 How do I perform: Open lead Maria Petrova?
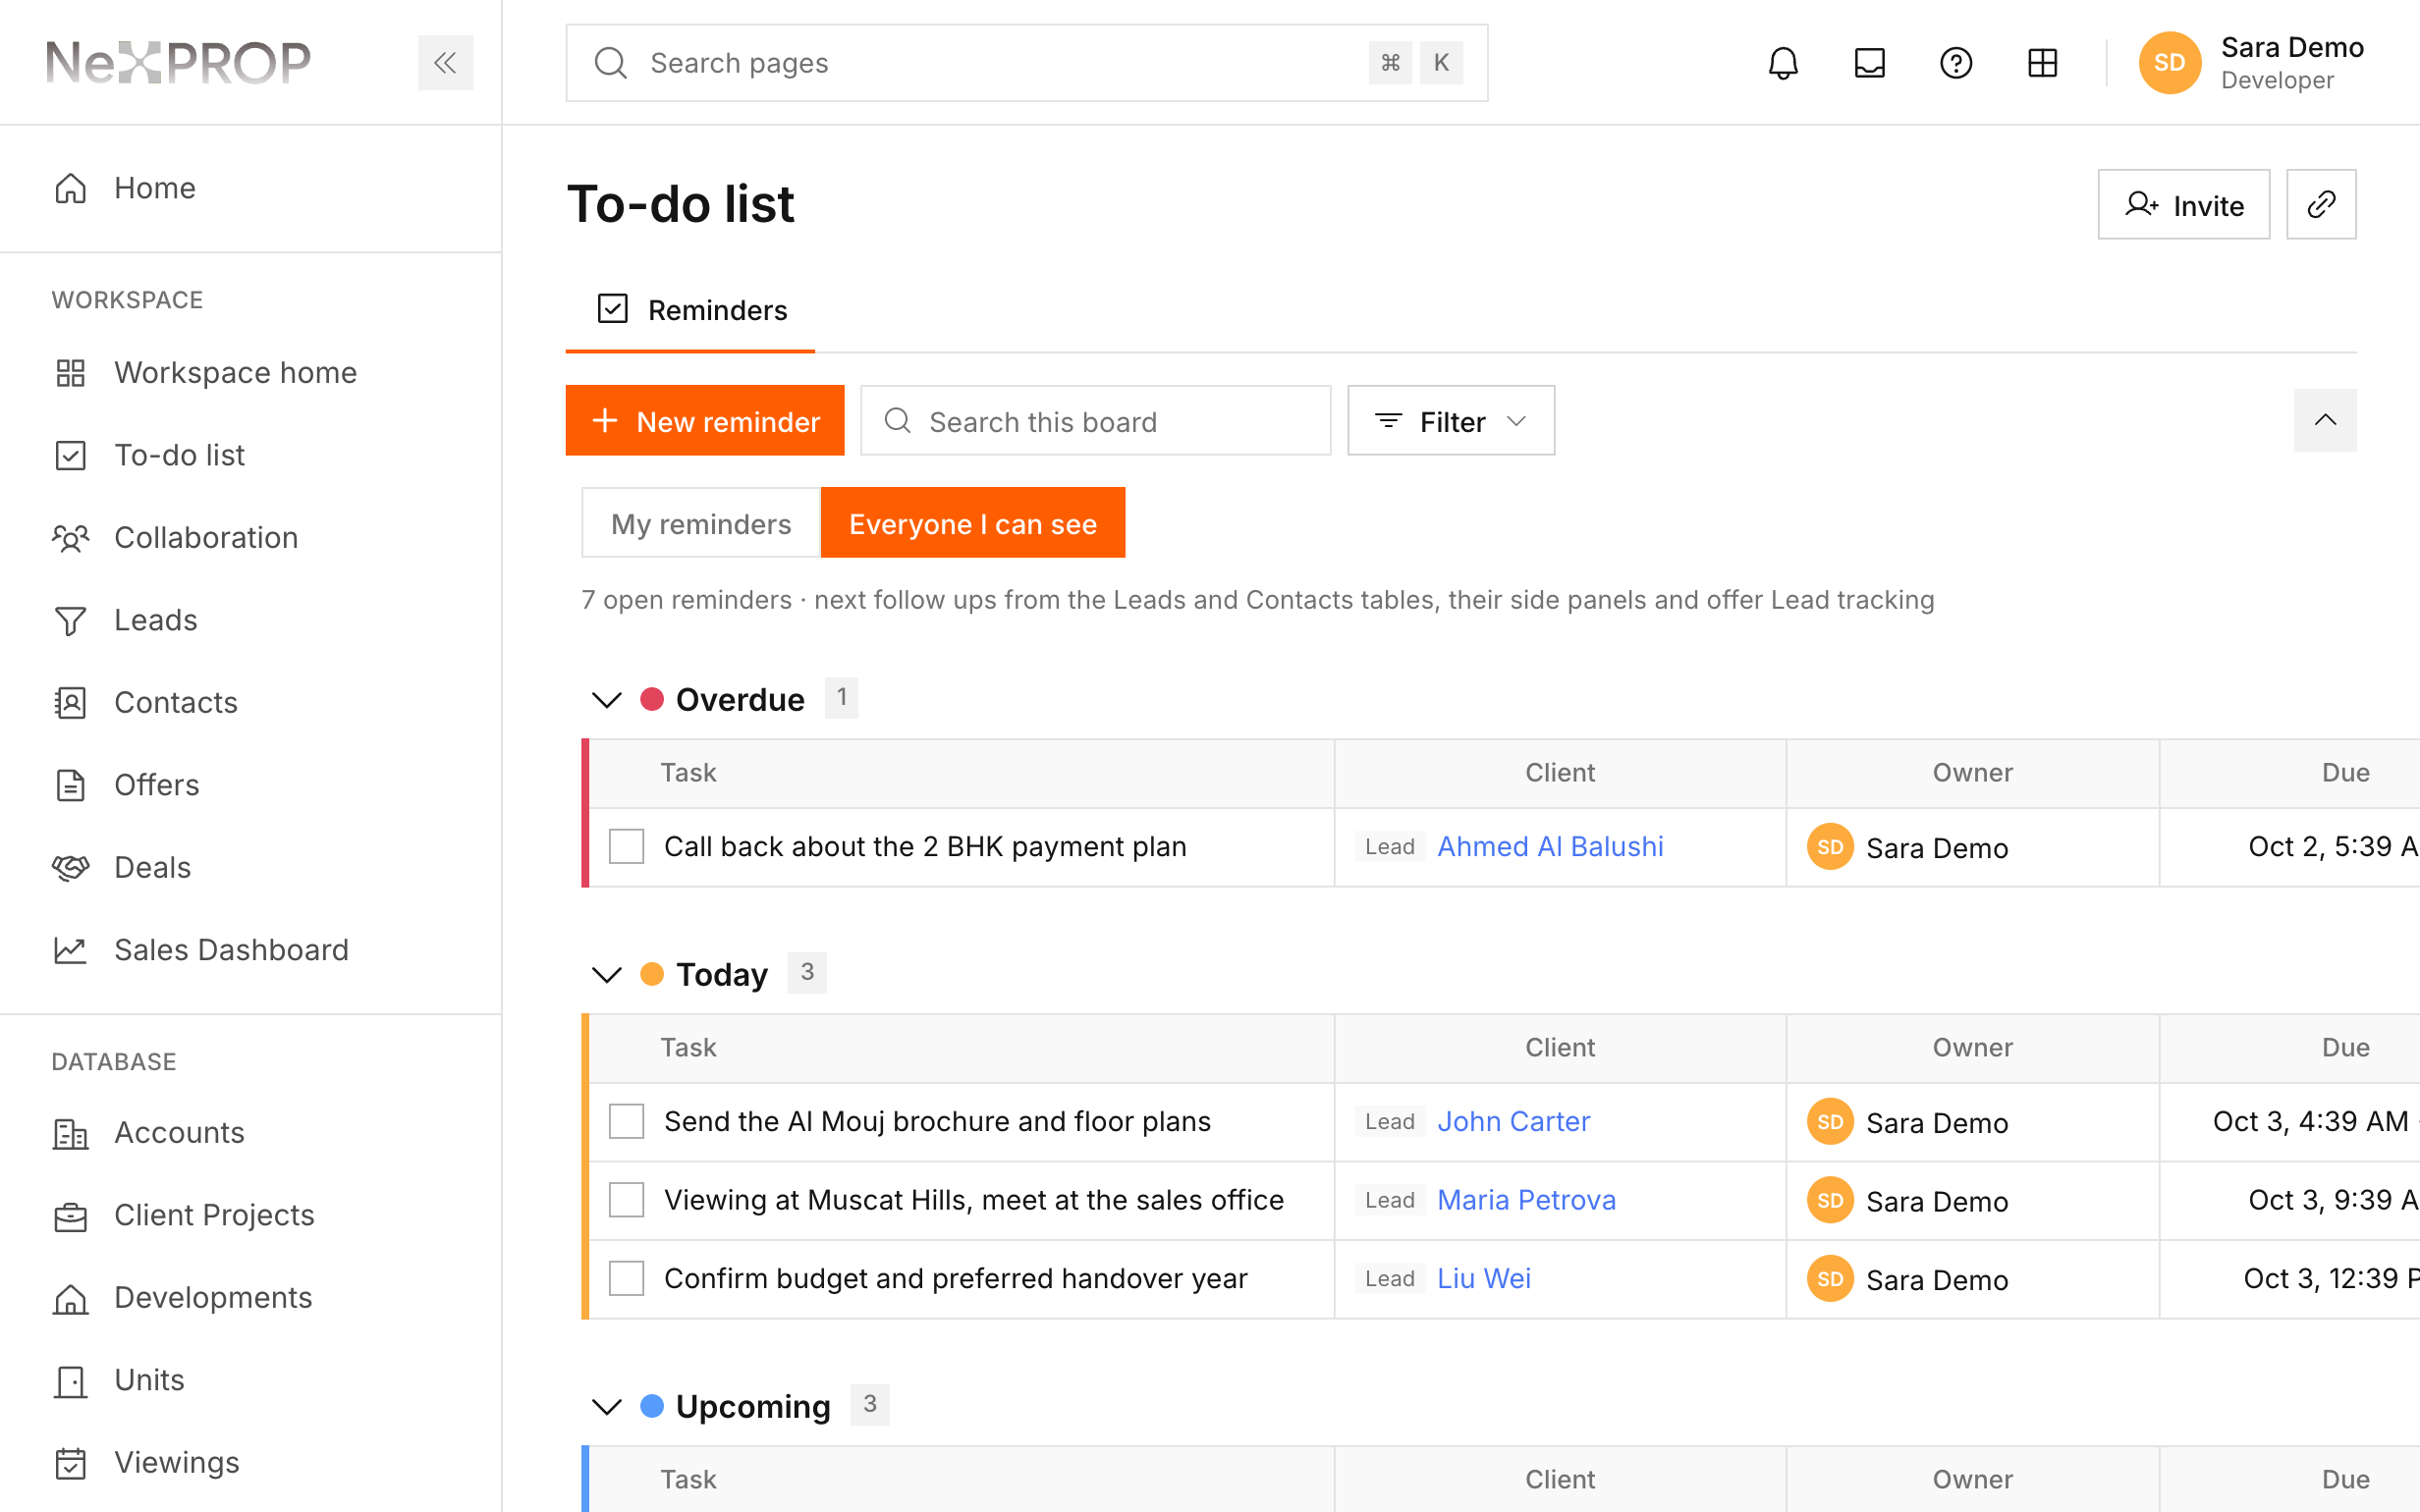(x=1526, y=1200)
